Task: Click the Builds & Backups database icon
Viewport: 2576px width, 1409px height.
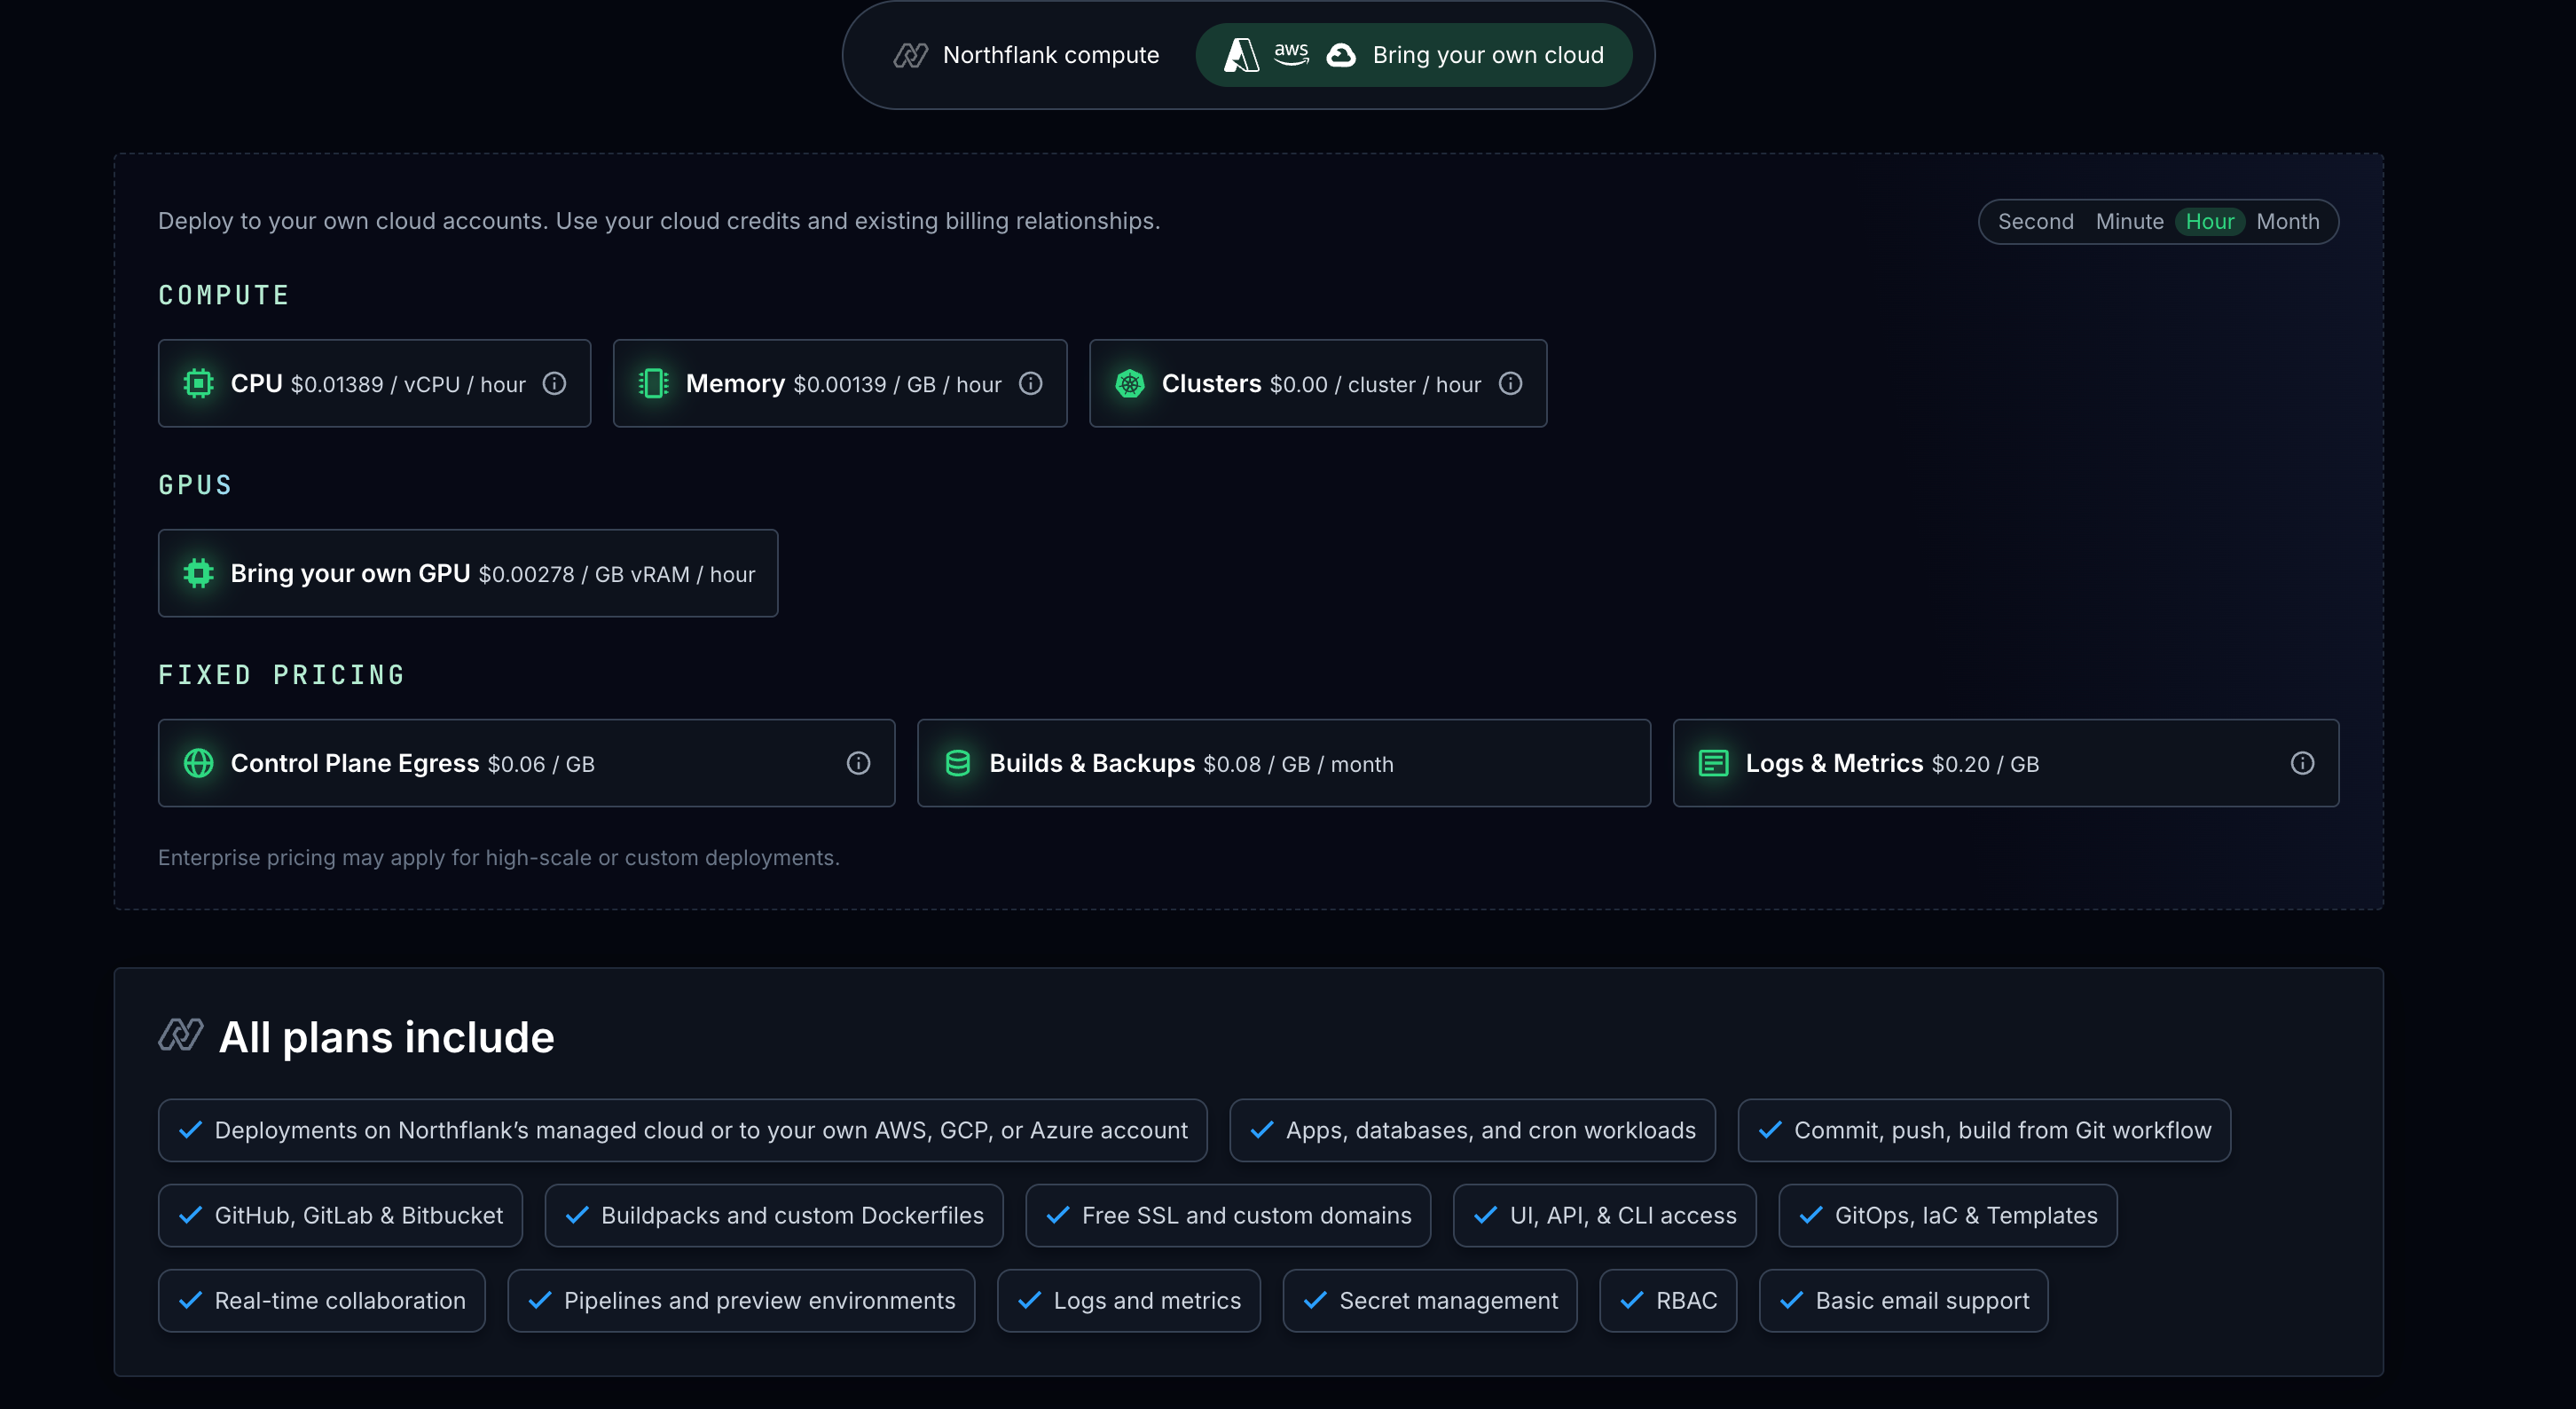Action: coord(957,764)
